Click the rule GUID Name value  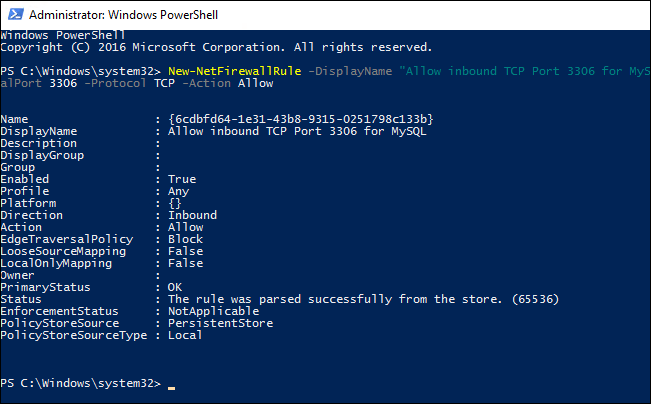point(301,119)
